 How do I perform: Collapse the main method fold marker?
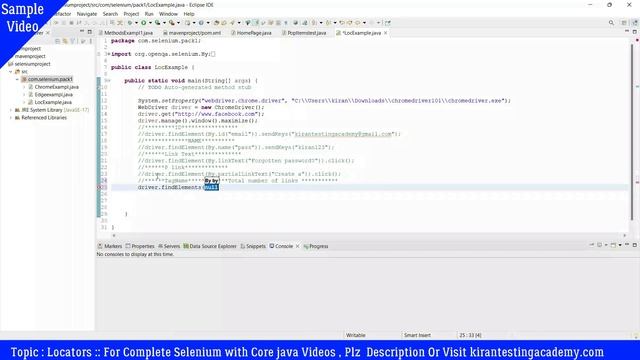point(109,80)
